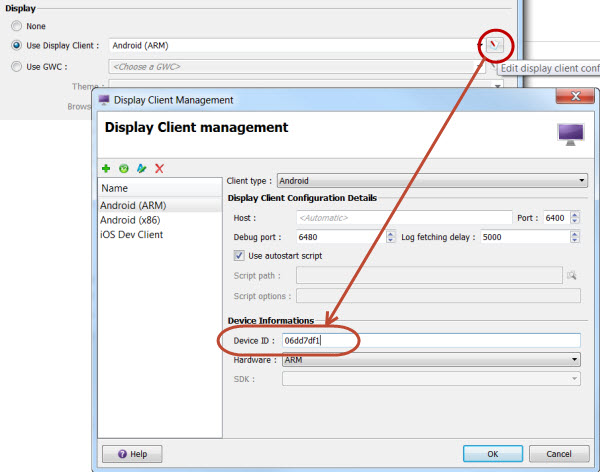This screenshot has width=600, height=472.
Task: Select iOS Dev Client in the list
Action: point(160,235)
